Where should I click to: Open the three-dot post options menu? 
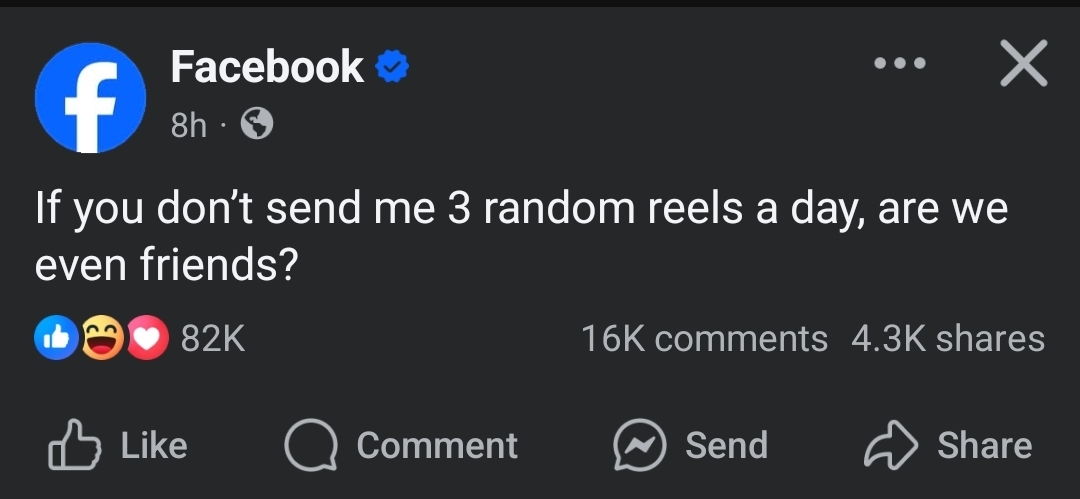[900, 63]
